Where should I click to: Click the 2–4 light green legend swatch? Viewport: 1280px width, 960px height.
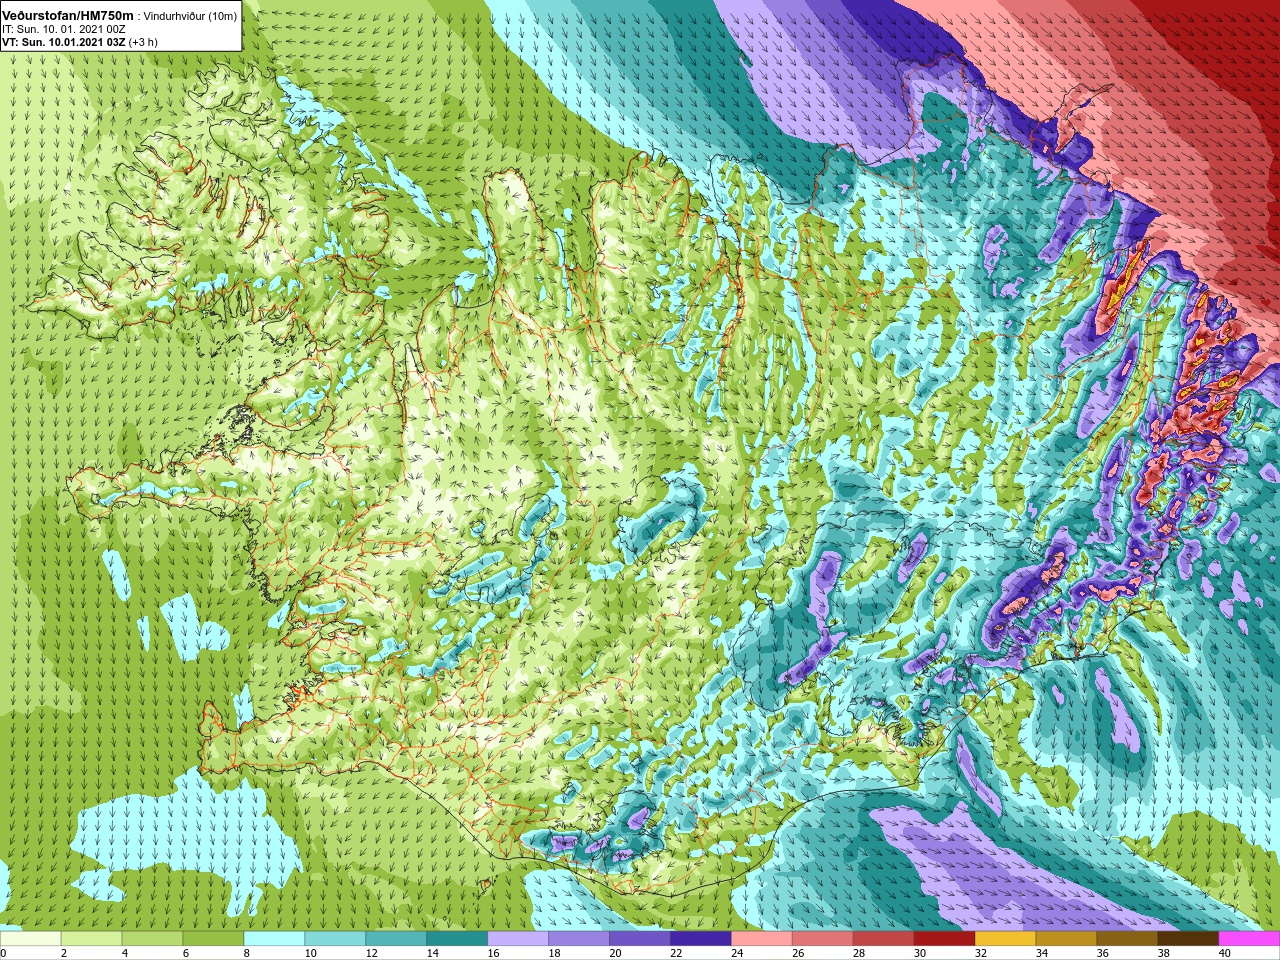coord(92,939)
